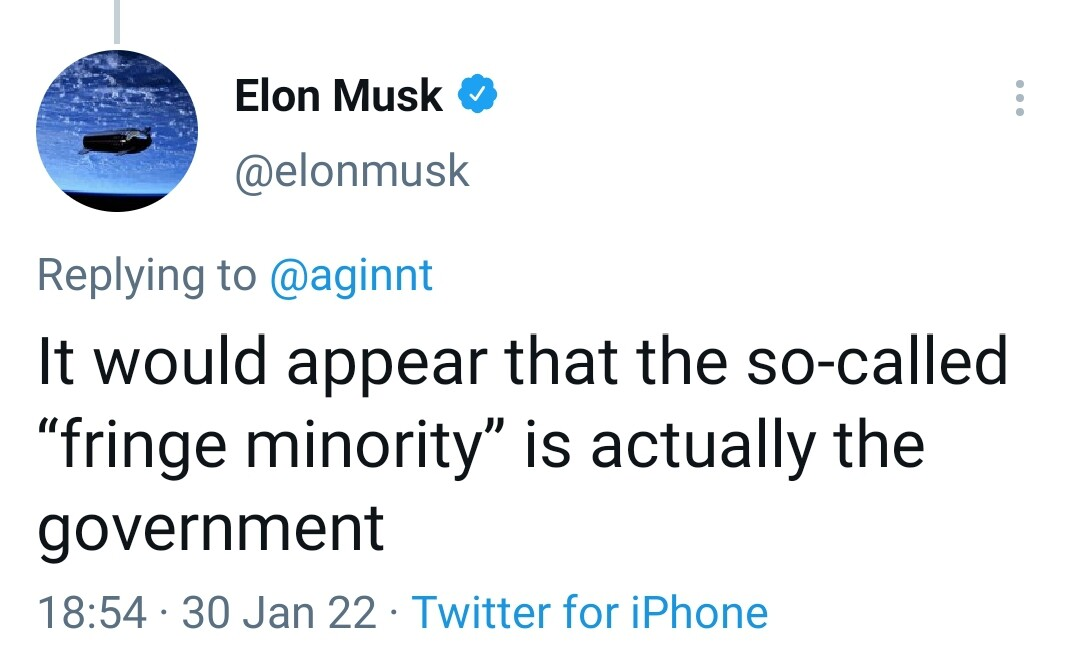The width and height of the screenshot is (1080, 668).
Task: Click the Elon Musk display name
Action: [338, 96]
